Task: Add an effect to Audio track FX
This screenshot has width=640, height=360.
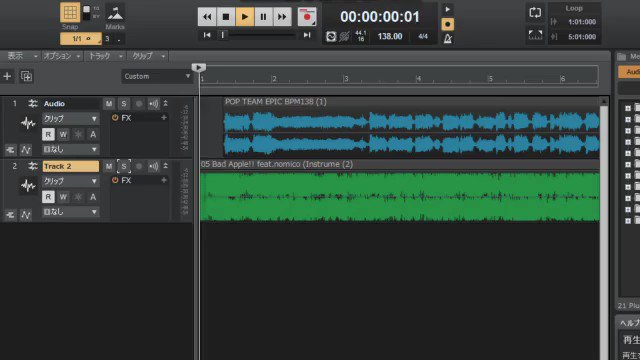Action: (164, 118)
